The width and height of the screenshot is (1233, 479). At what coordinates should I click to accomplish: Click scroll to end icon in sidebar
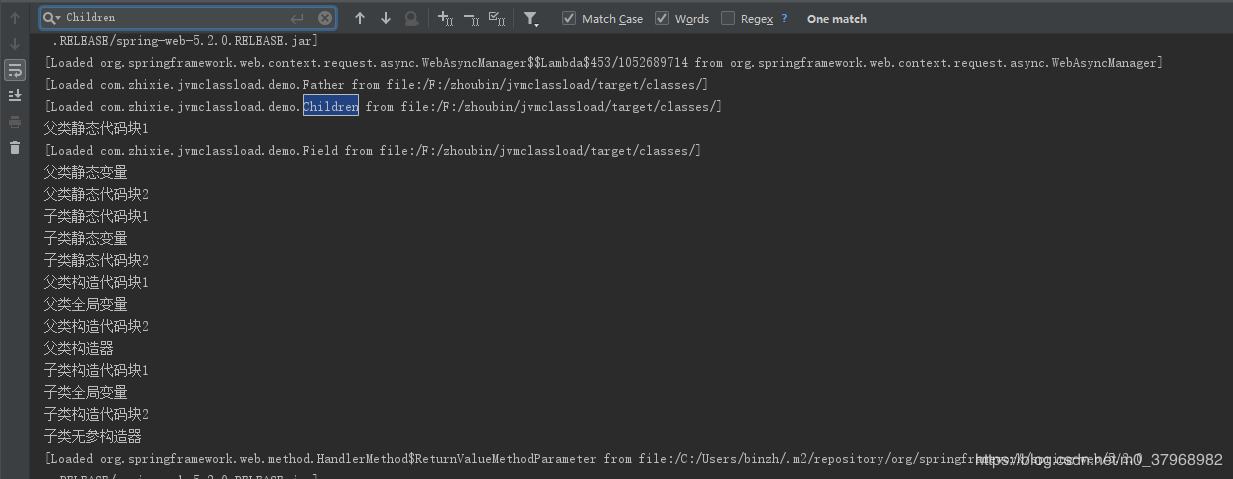pyautogui.click(x=14, y=95)
